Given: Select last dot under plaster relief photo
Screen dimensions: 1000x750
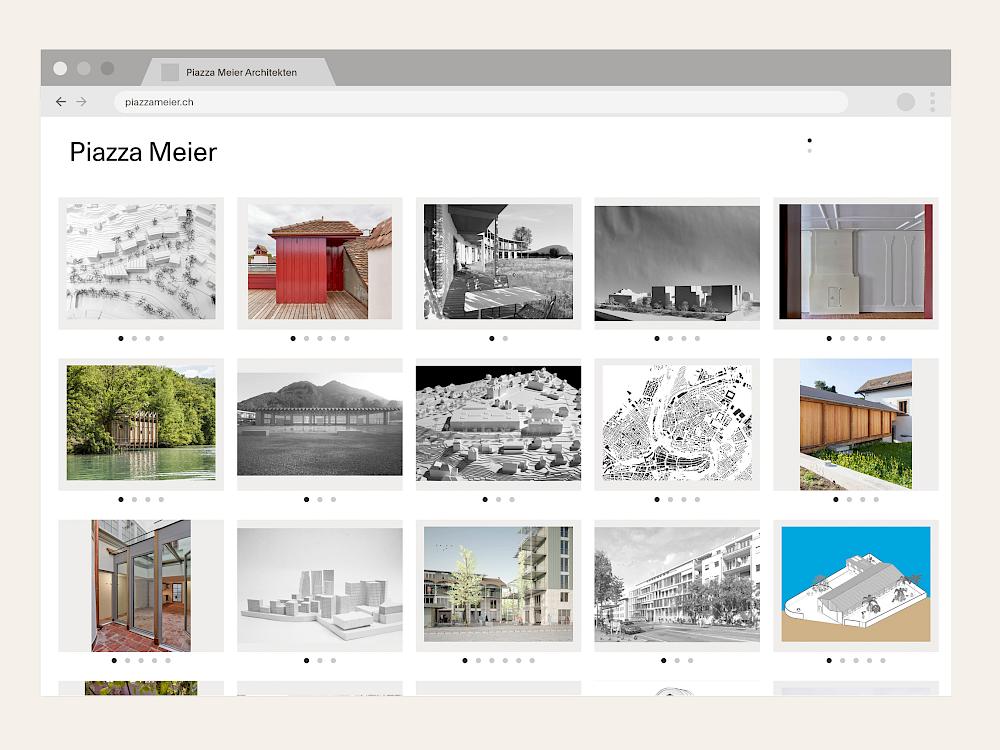Looking at the screenshot, I should (x=883, y=339).
